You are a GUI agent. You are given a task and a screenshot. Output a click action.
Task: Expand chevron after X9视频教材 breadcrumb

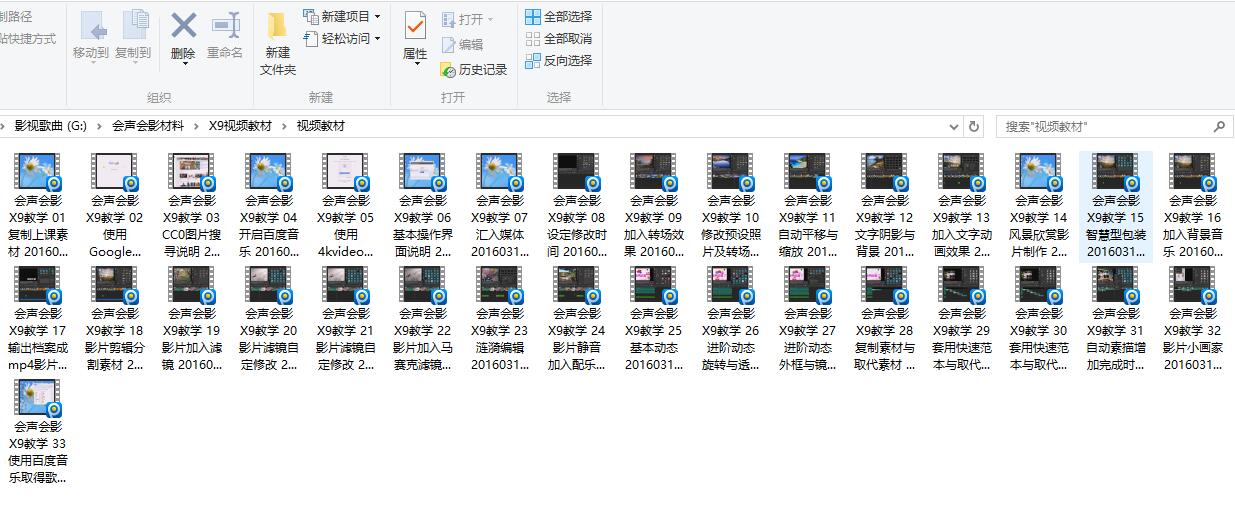coord(285,127)
